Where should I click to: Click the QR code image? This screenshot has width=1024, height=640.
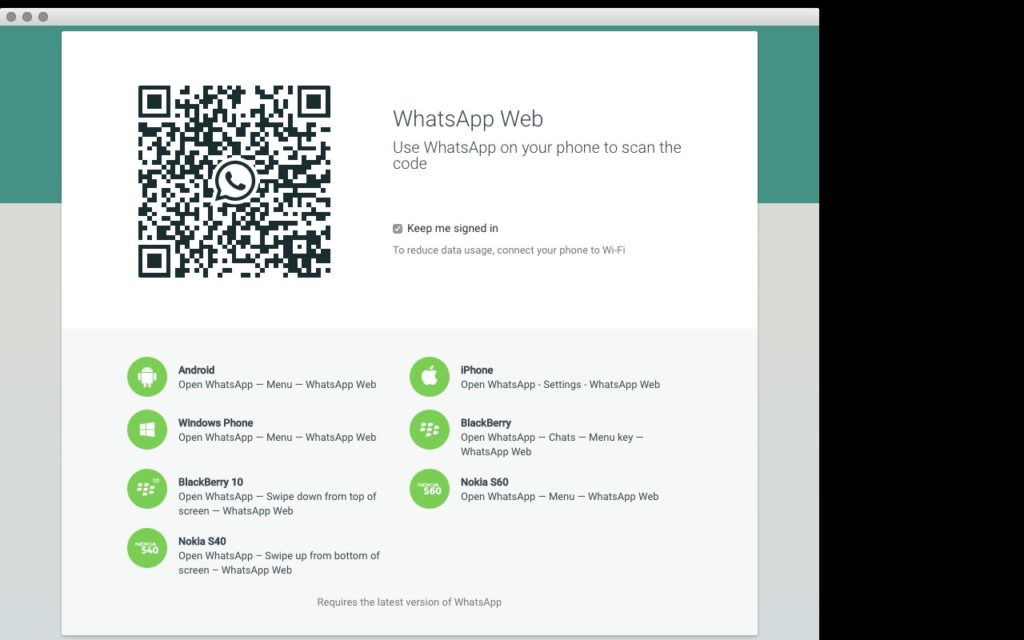234,181
